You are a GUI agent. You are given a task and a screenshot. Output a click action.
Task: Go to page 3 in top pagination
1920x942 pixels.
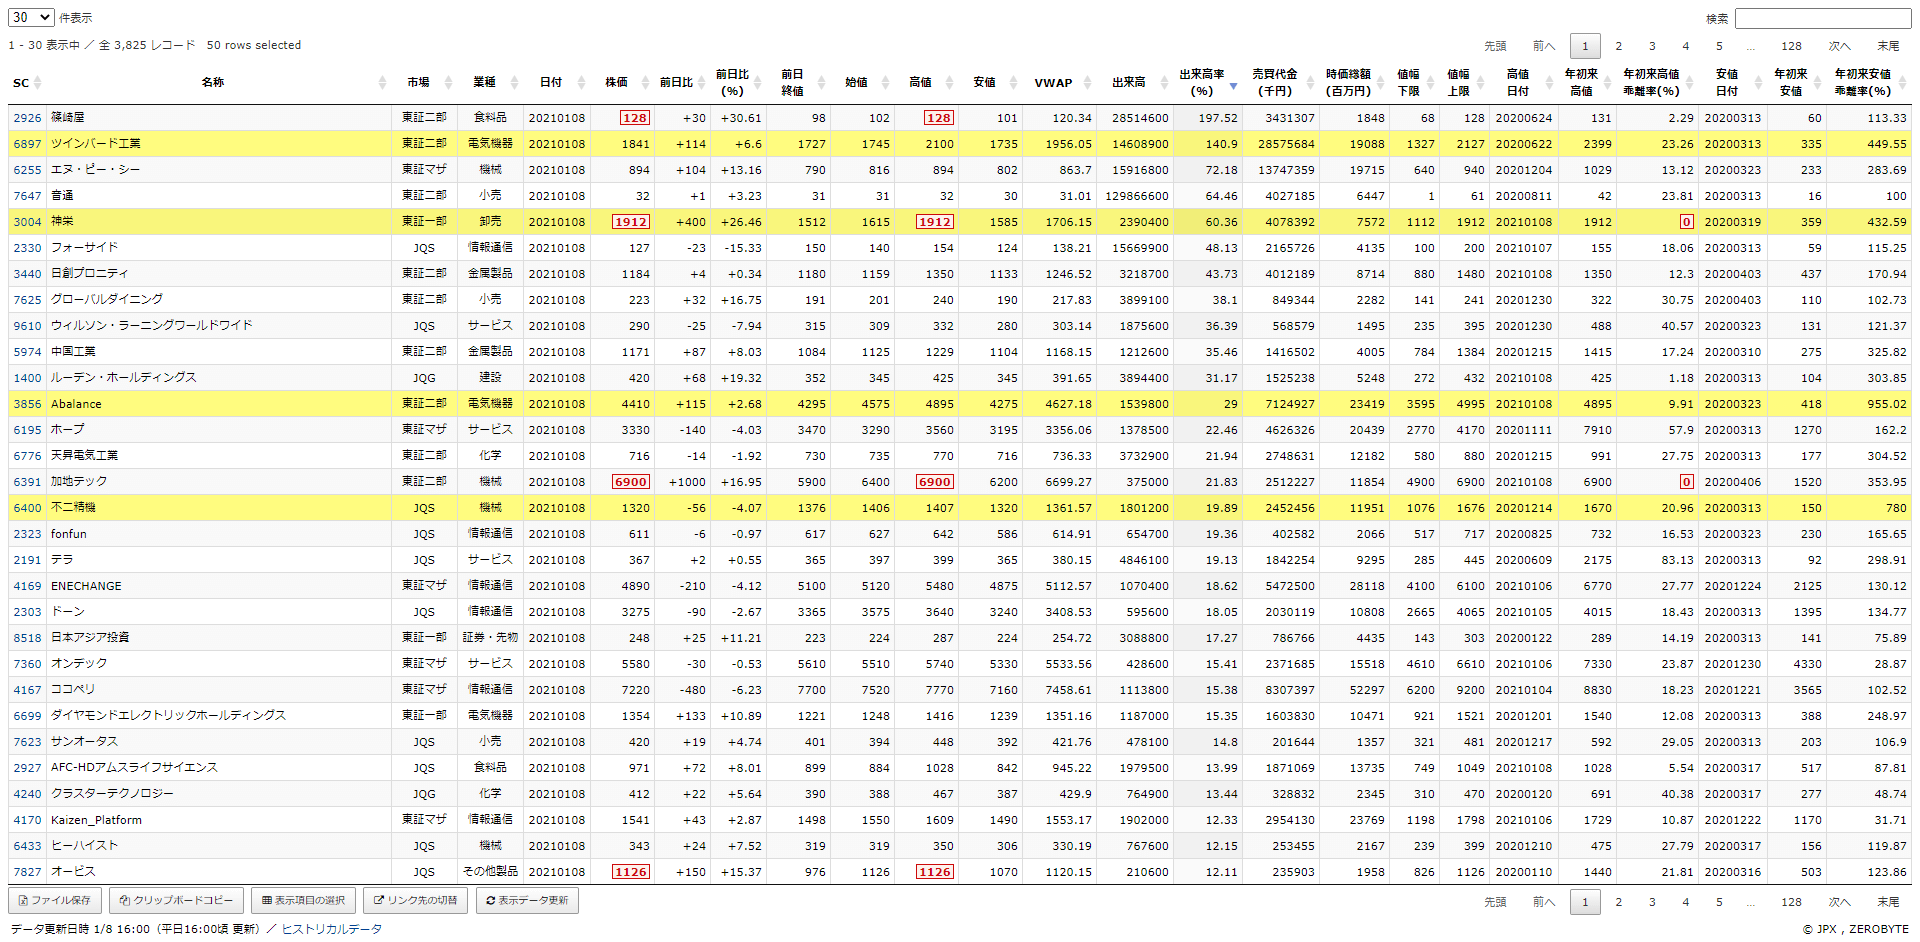point(1652,46)
